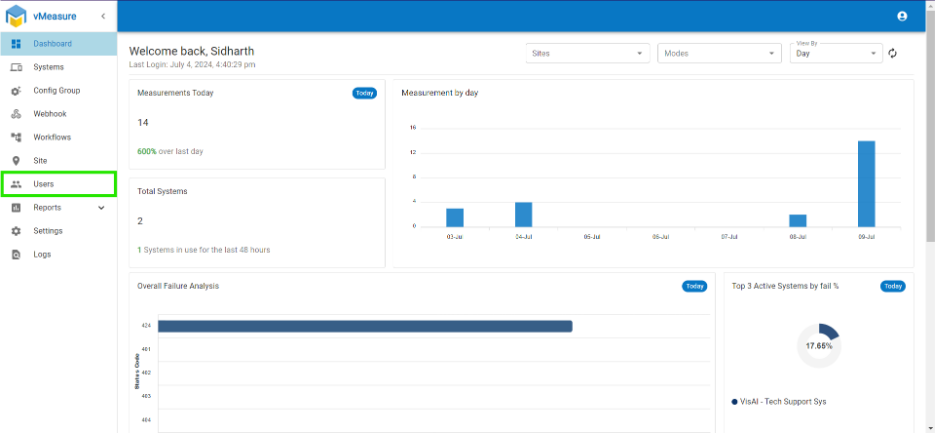The image size is (936, 433).
Task: Click the vMeasure logo
Action: click(x=16, y=16)
